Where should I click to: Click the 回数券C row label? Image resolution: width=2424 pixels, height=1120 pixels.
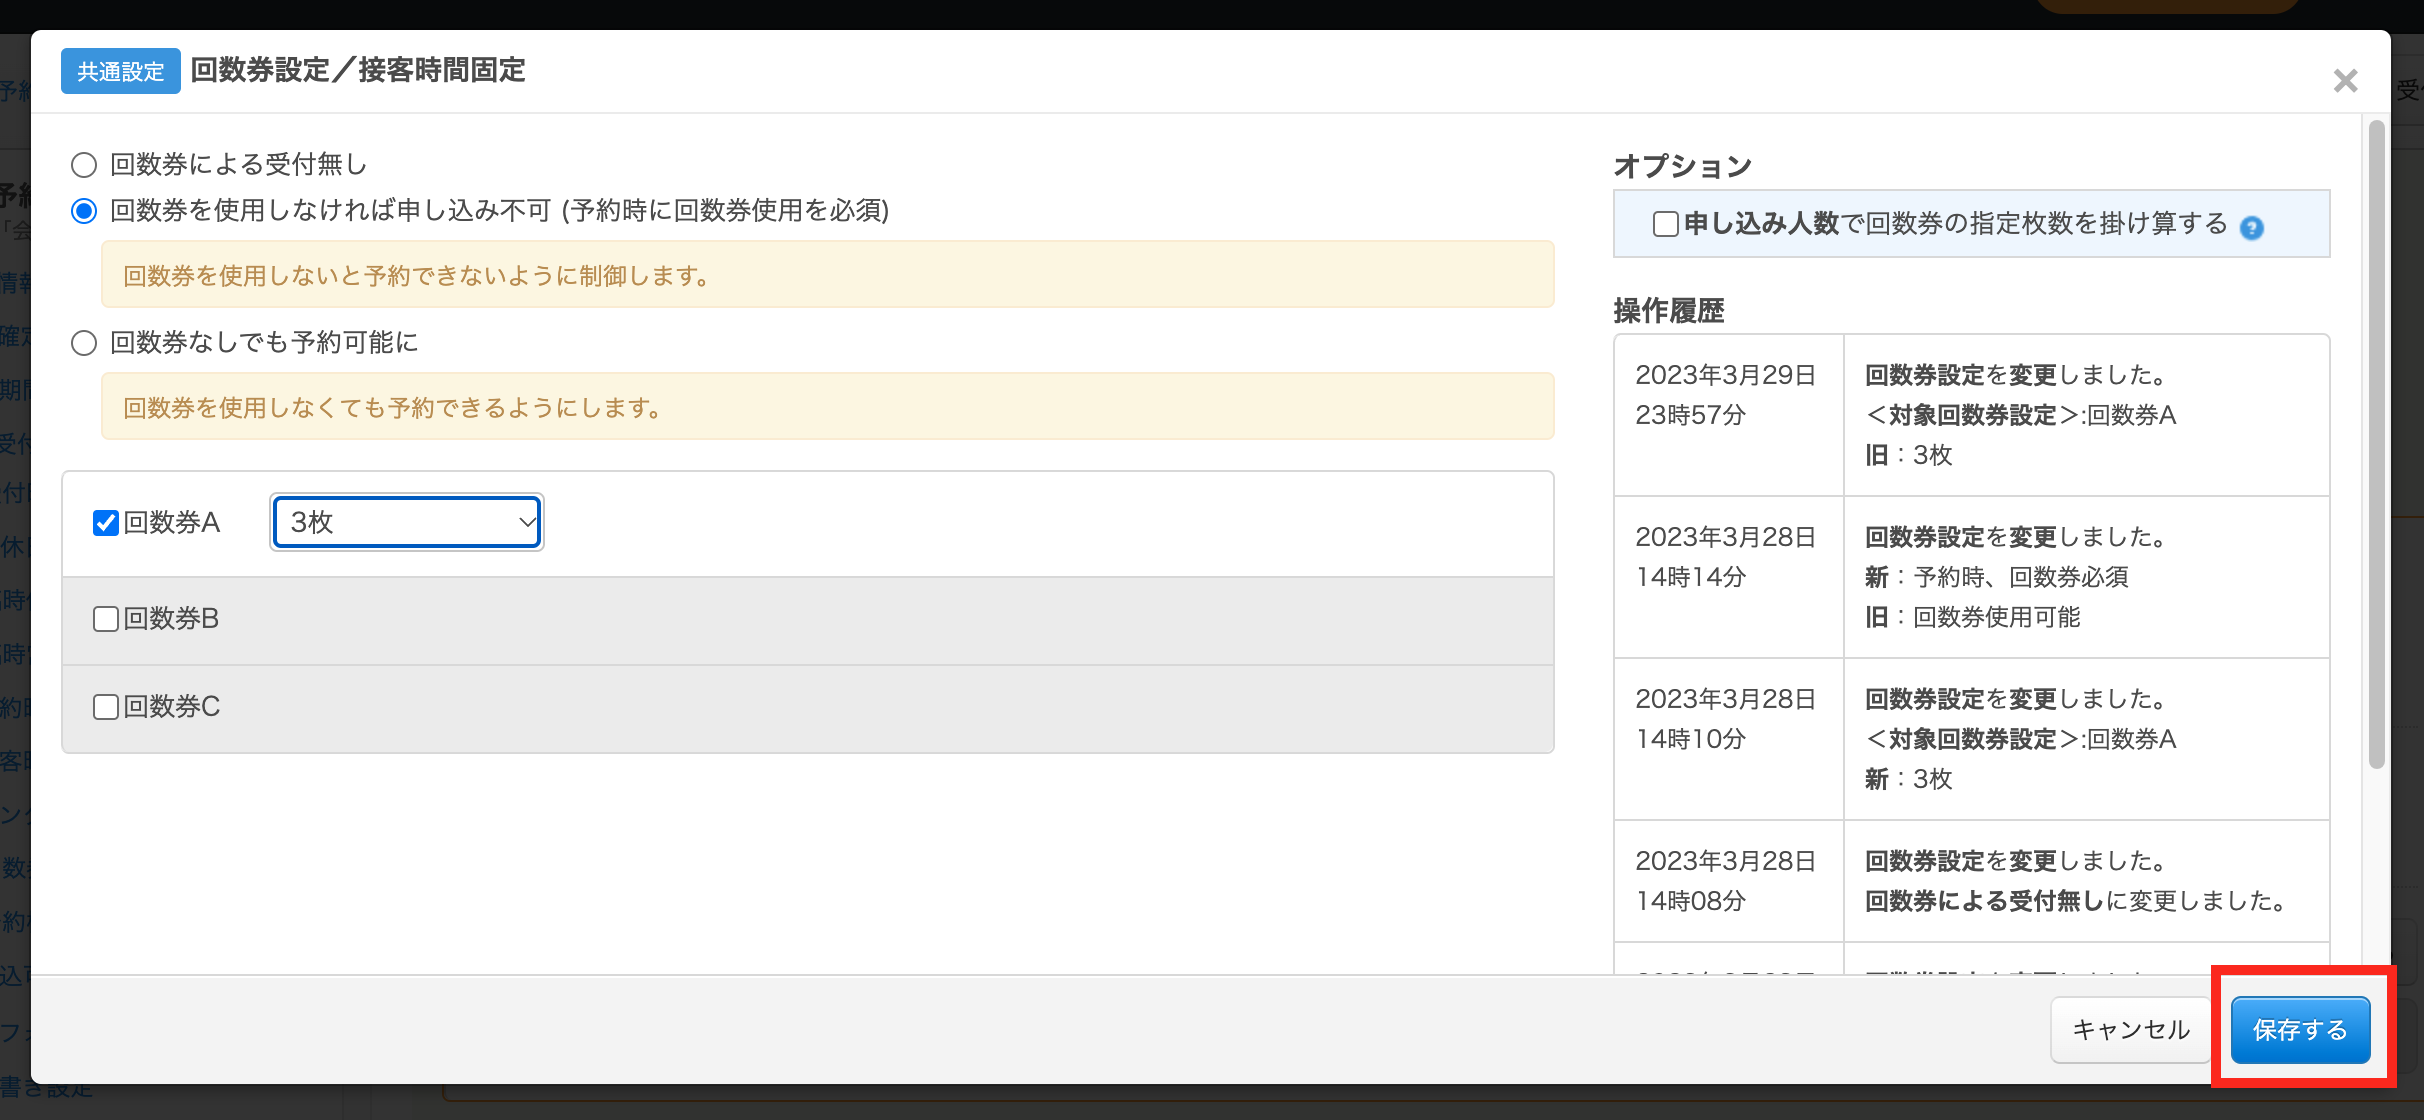pyautogui.click(x=171, y=707)
